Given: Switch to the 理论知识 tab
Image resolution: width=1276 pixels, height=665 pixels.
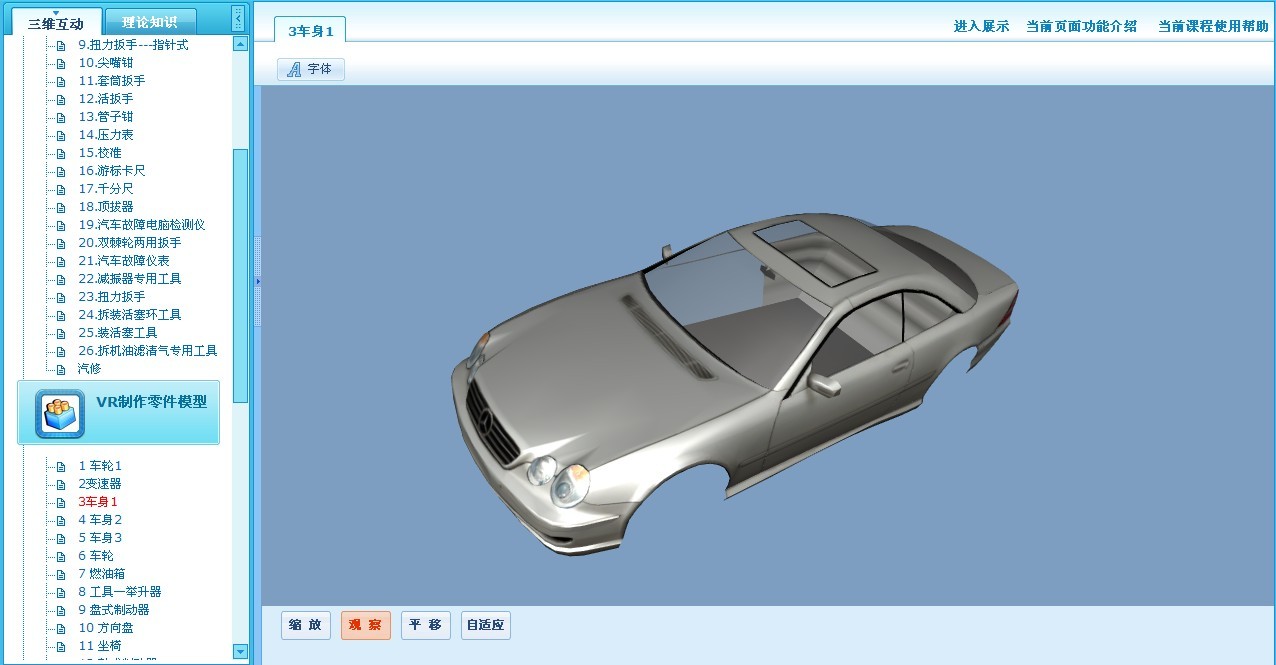Looking at the screenshot, I should pyautogui.click(x=150, y=22).
